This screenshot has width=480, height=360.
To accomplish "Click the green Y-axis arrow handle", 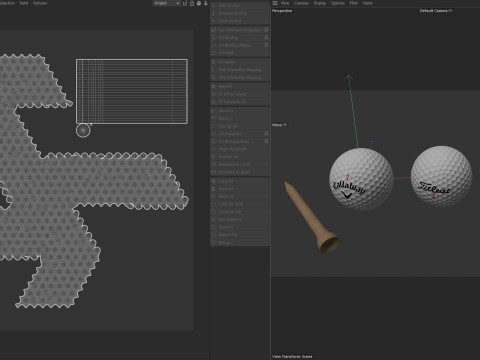I will point(349,78).
